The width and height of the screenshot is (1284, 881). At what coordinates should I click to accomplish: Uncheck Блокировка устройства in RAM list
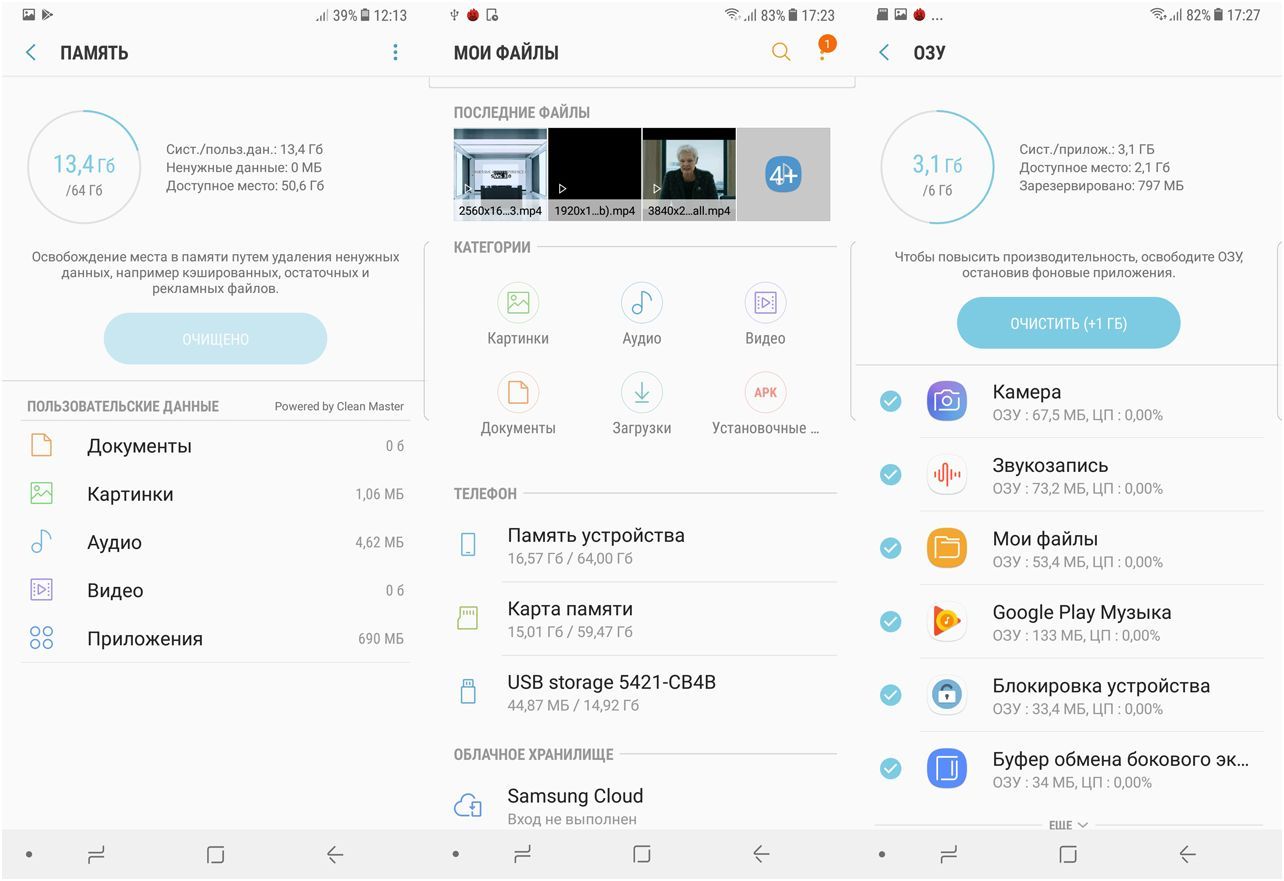[890, 695]
